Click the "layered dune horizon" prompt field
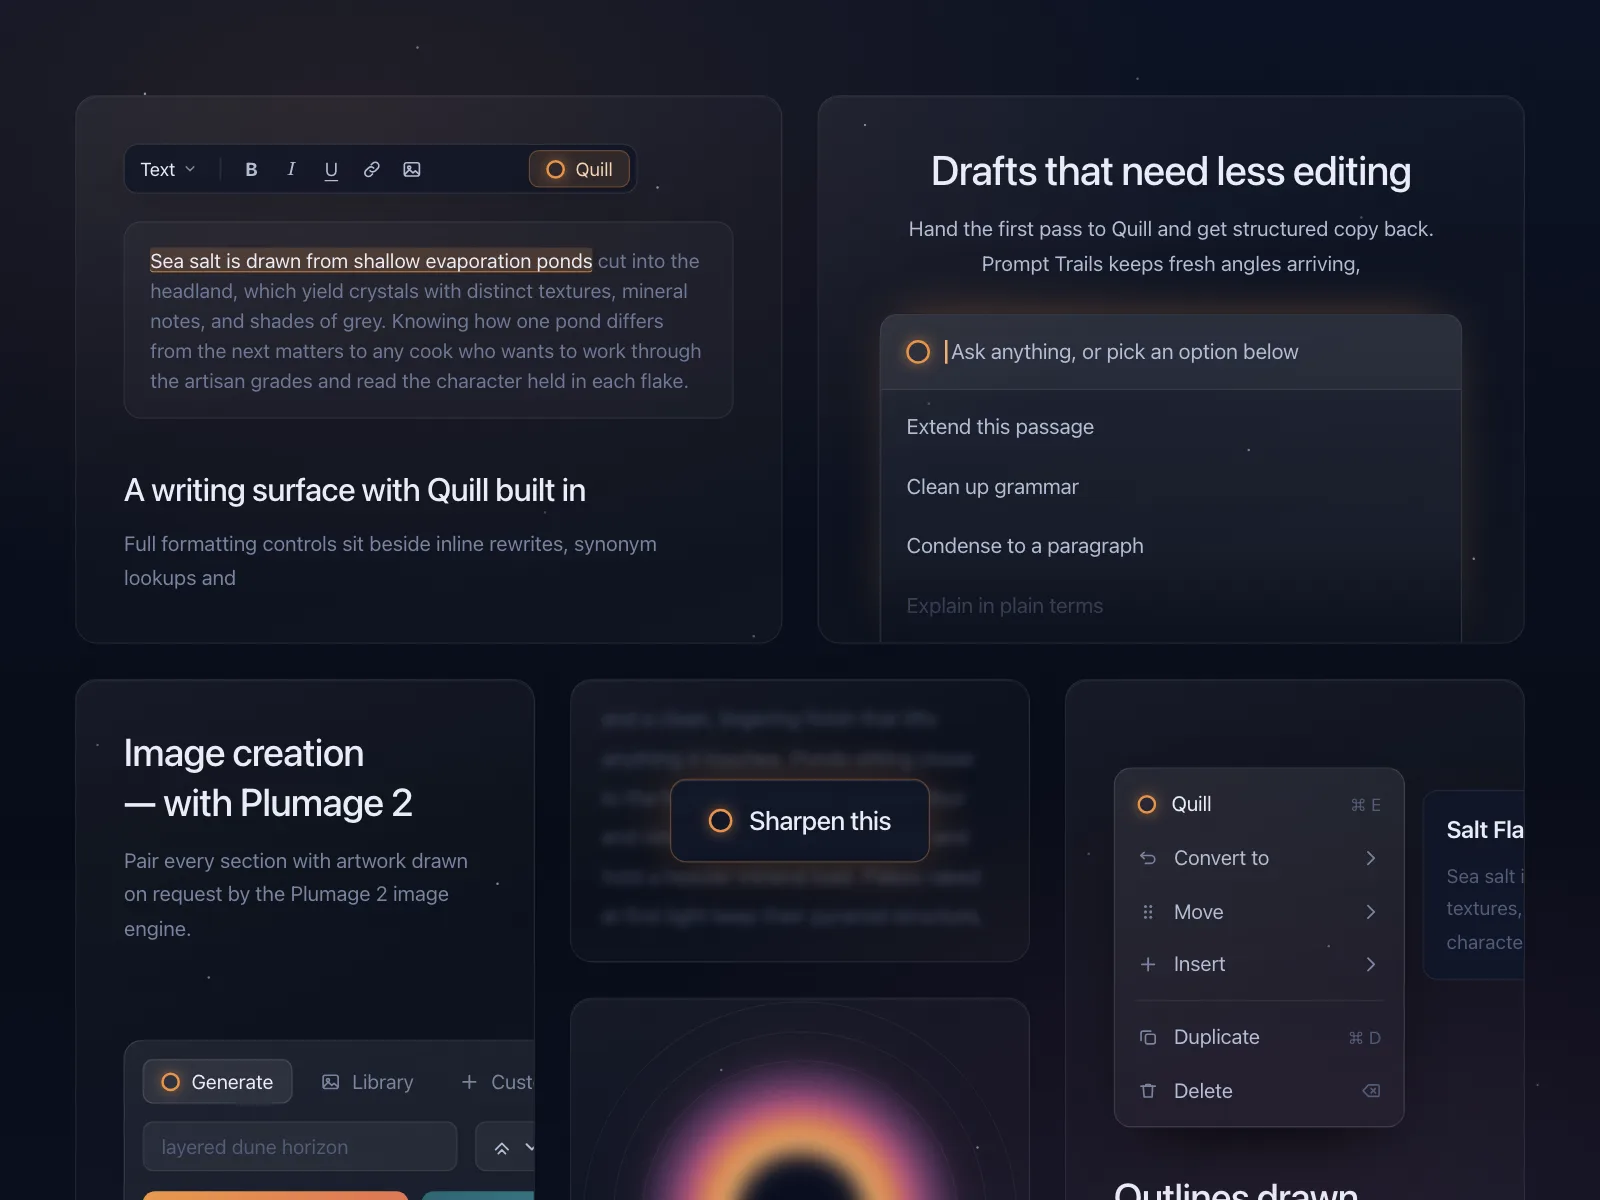This screenshot has width=1600, height=1200. tap(300, 1147)
